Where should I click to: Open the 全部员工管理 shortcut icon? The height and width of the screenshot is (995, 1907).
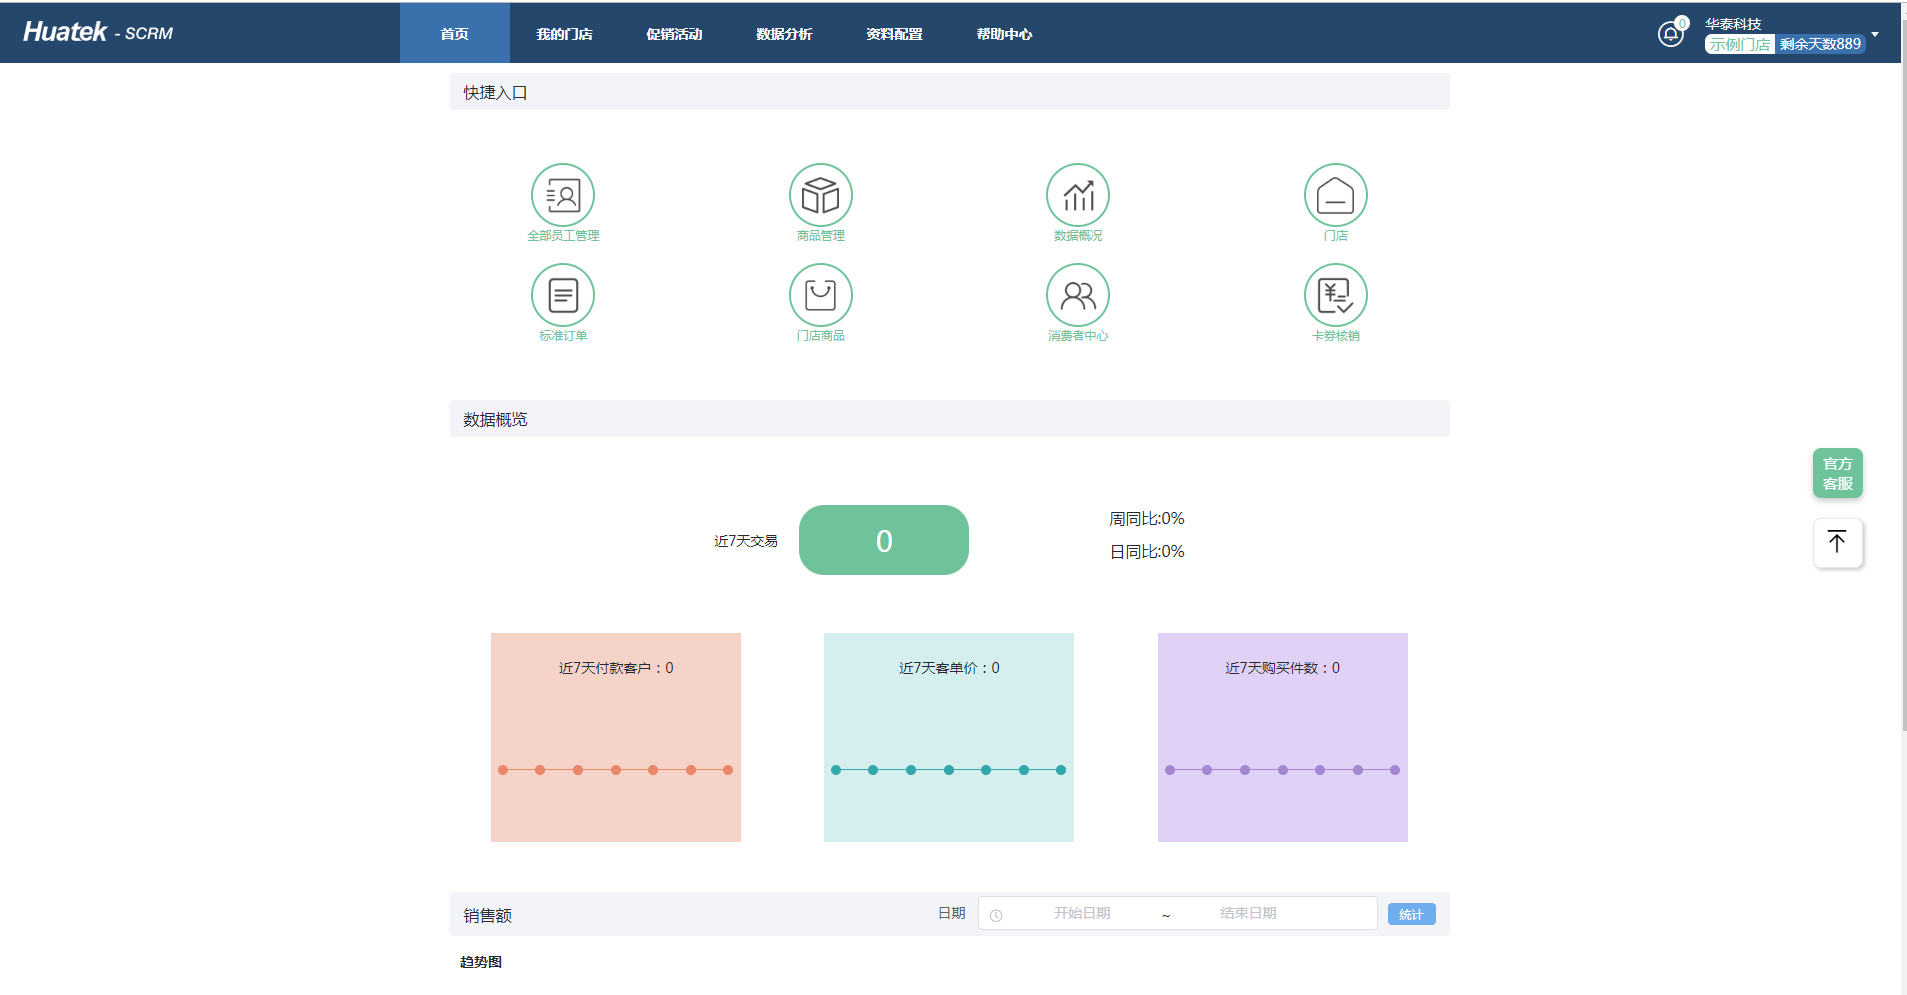563,195
